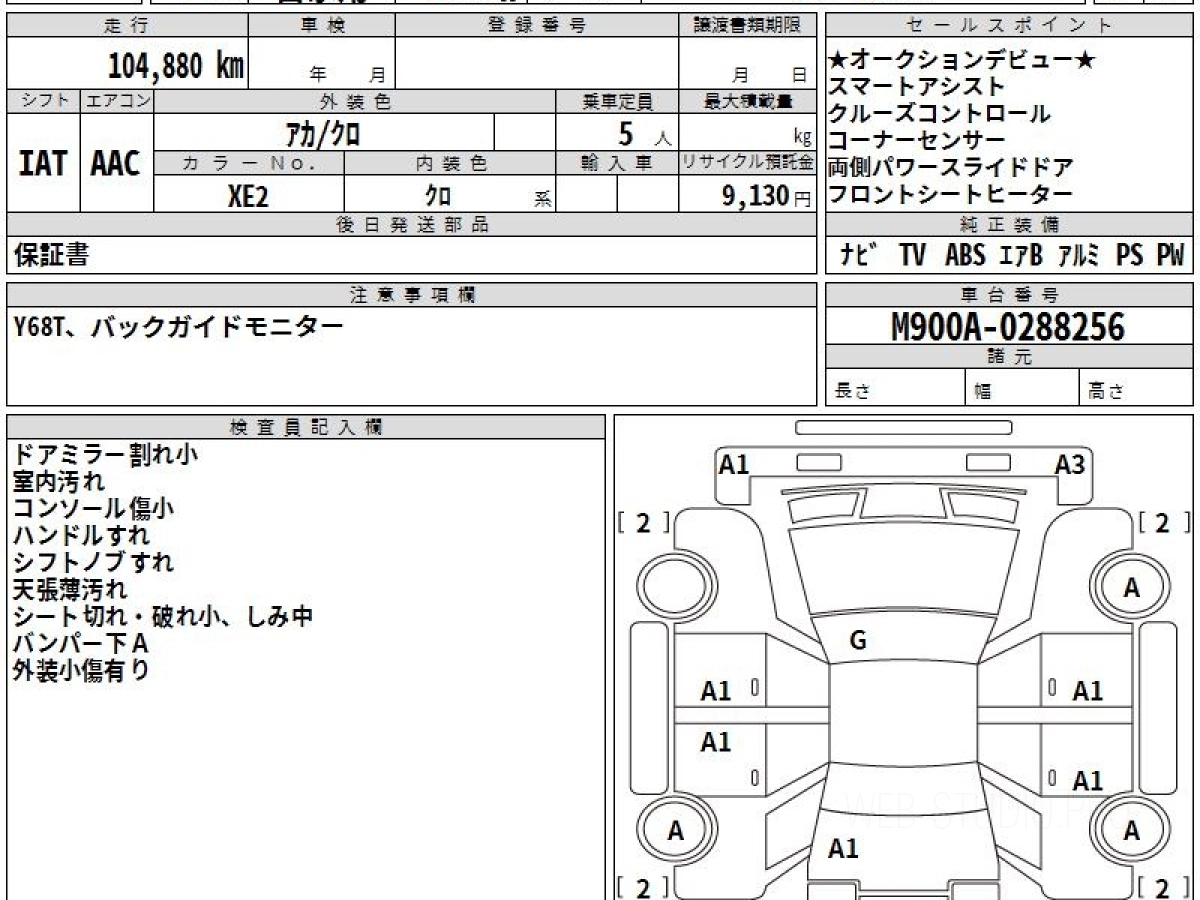Select the 検査員記入欄 header
The height and width of the screenshot is (900, 1200).
point(306,426)
